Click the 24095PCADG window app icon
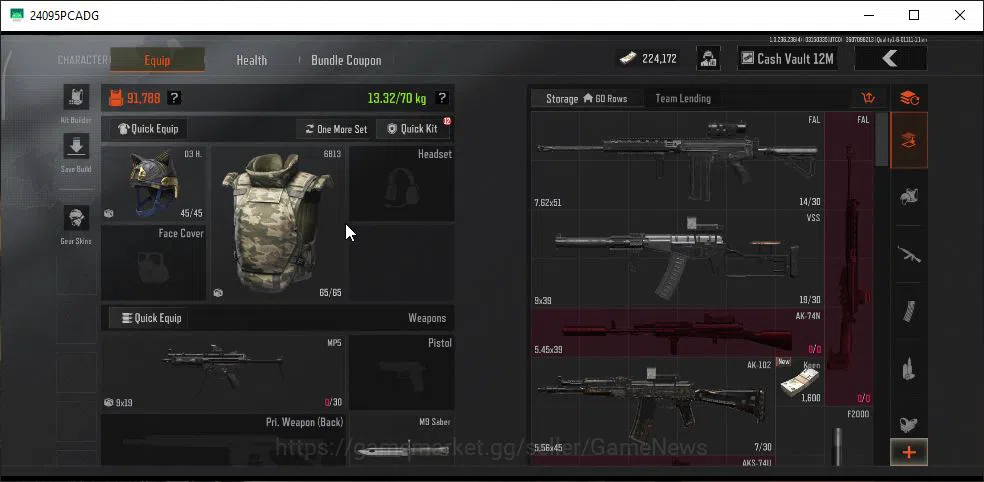The image size is (984, 482). (17, 15)
